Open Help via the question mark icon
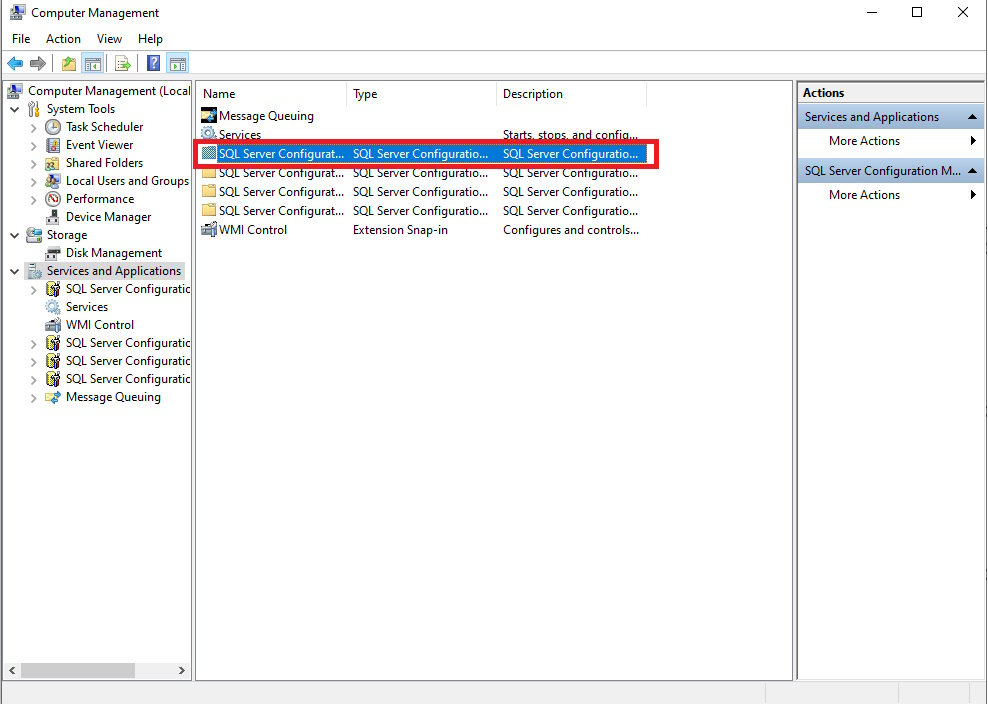 point(153,64)
